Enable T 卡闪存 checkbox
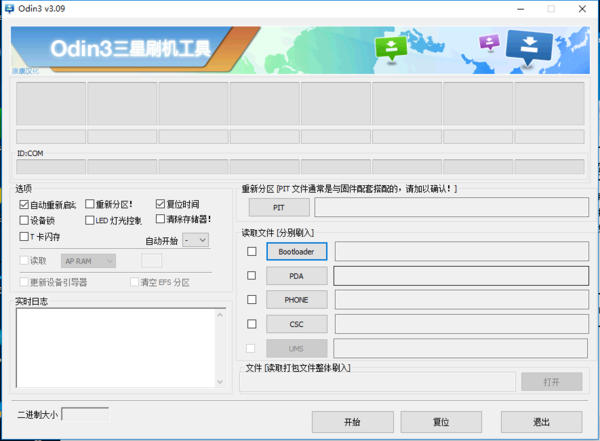Viewport: 600px width, 441px height. [x=24, y=236]
